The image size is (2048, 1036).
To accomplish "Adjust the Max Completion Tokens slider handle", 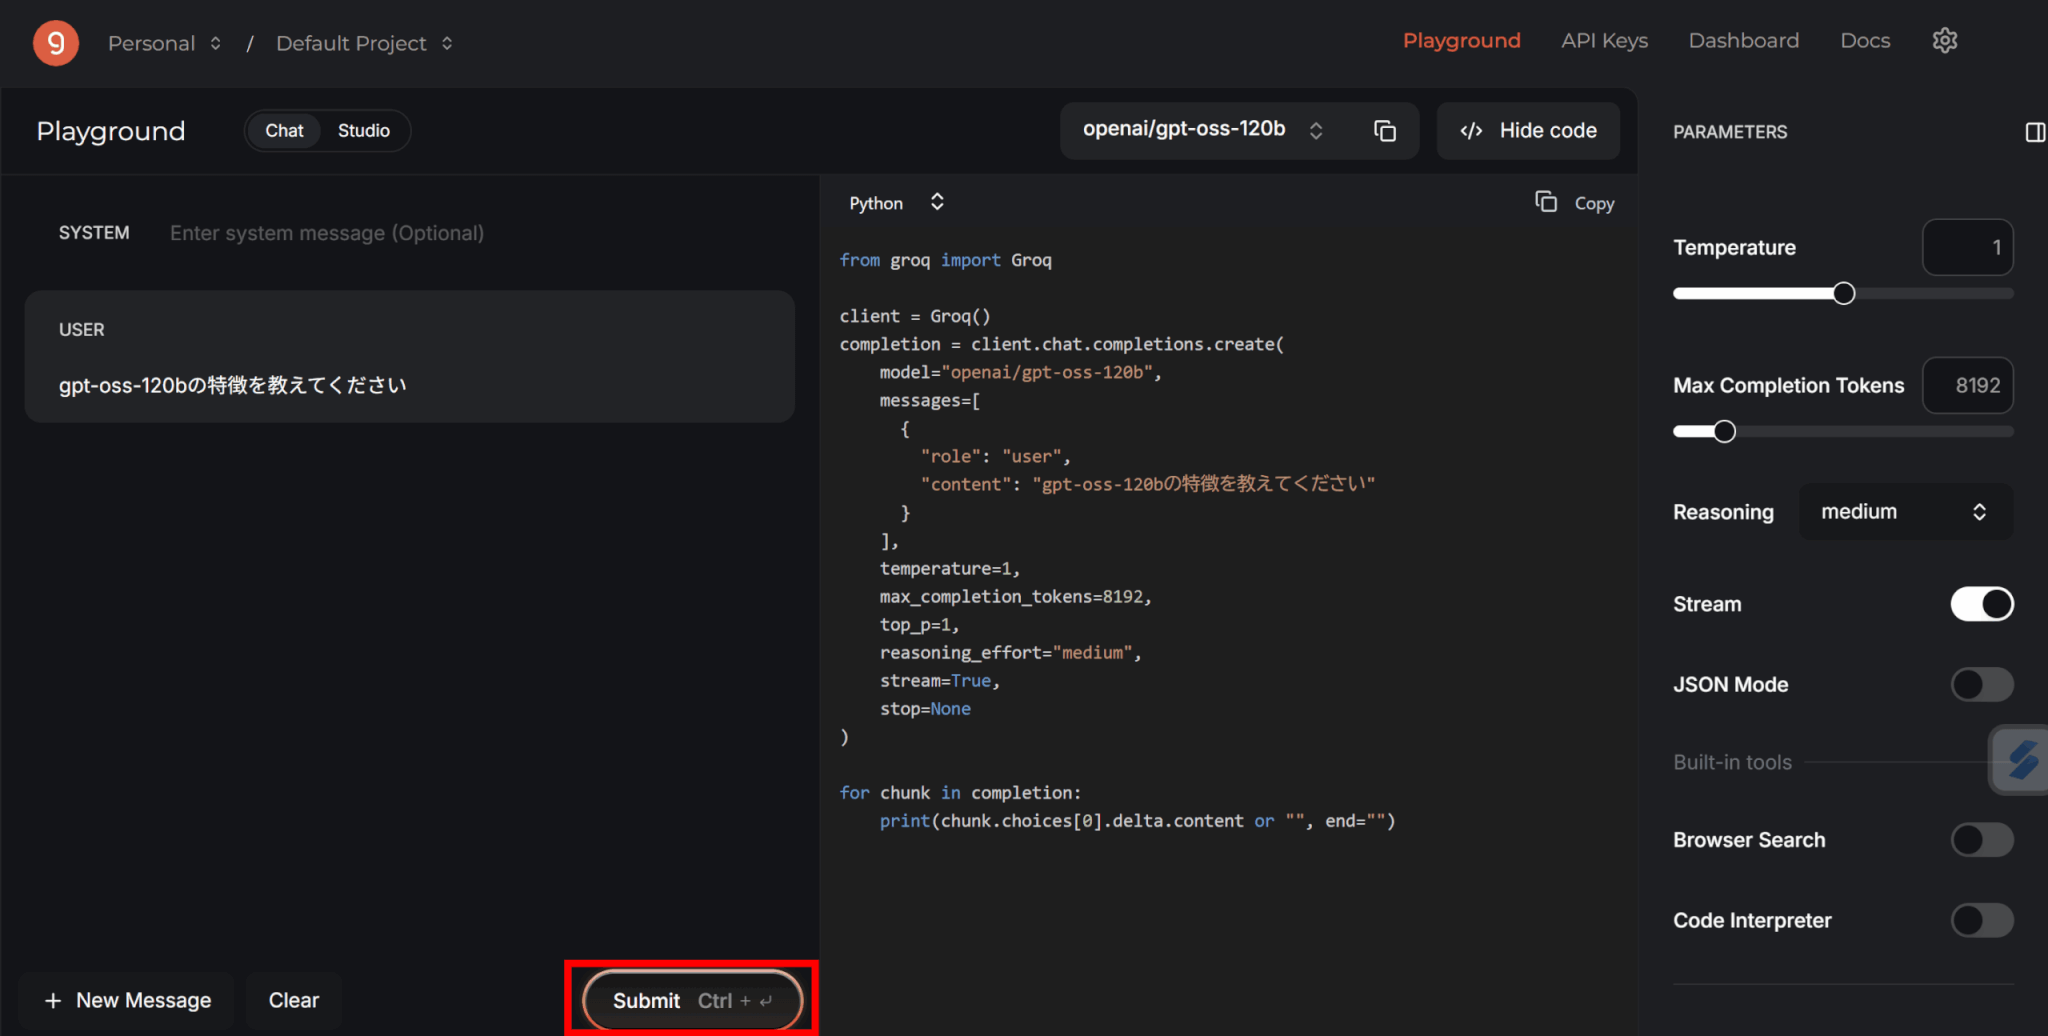I will (x=1724, y=431).
